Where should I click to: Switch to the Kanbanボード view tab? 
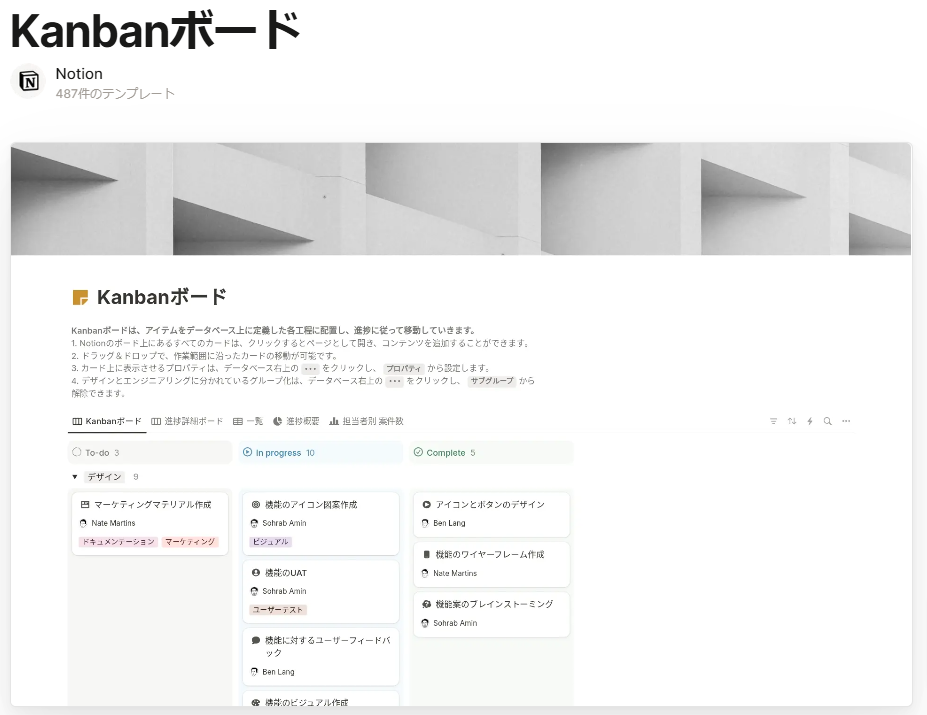click(x=107, y=421)
